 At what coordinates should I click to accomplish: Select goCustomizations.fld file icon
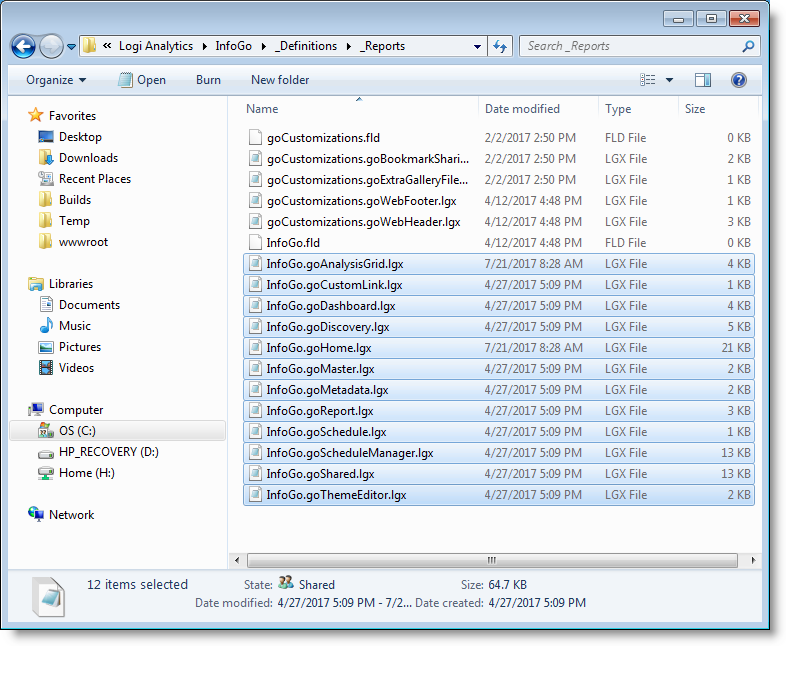pyautogui.click(x=255, y=137)
